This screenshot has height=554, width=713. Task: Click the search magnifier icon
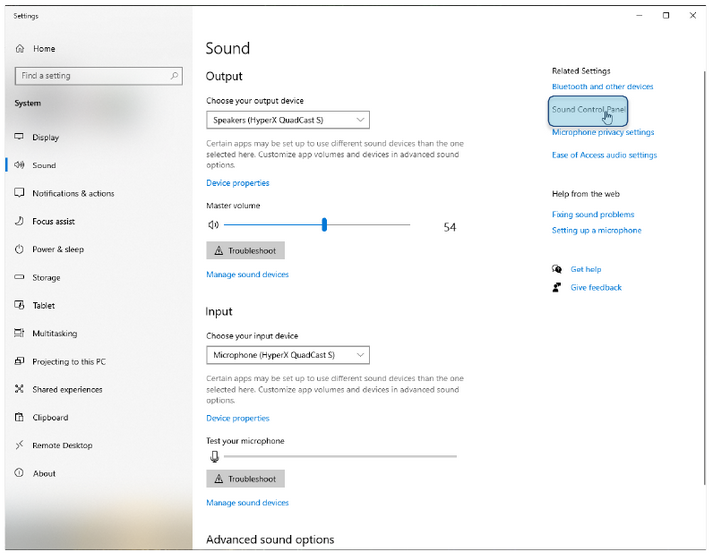tap(175, 76)
